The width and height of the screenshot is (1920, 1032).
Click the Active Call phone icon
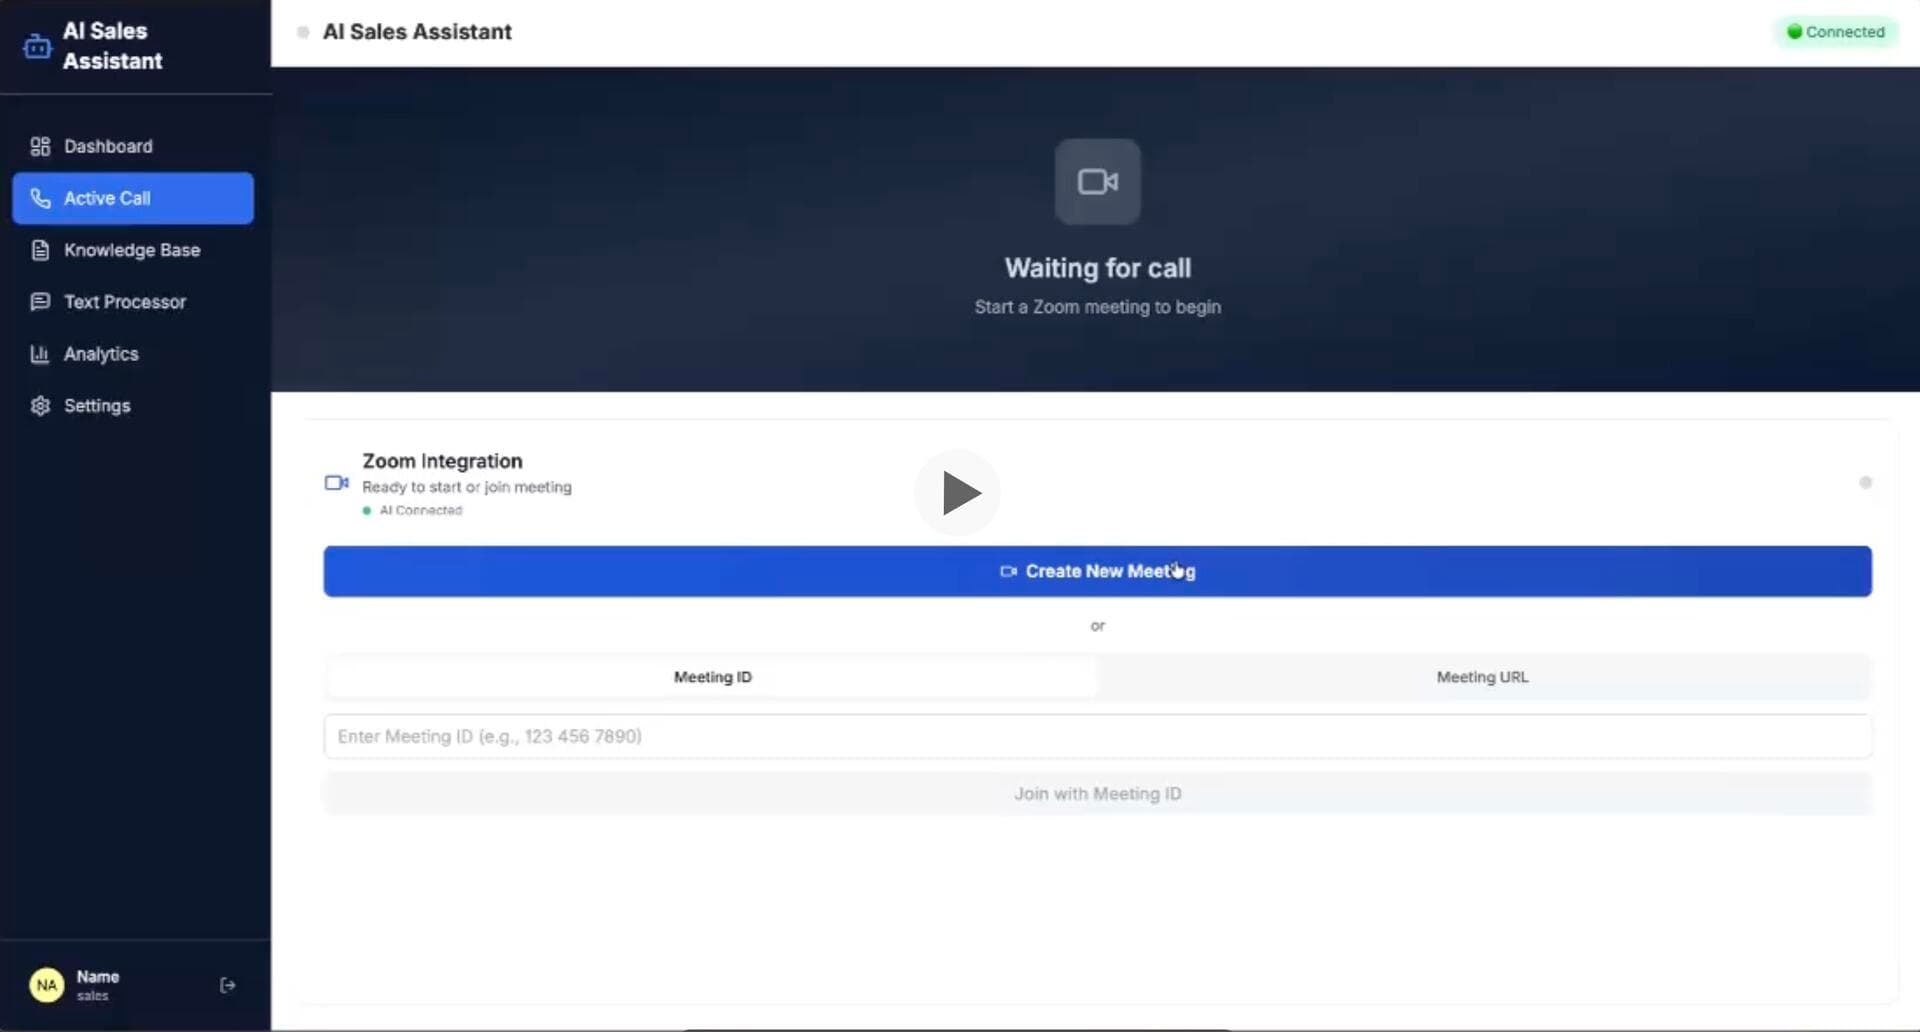[x=40, y=198]
